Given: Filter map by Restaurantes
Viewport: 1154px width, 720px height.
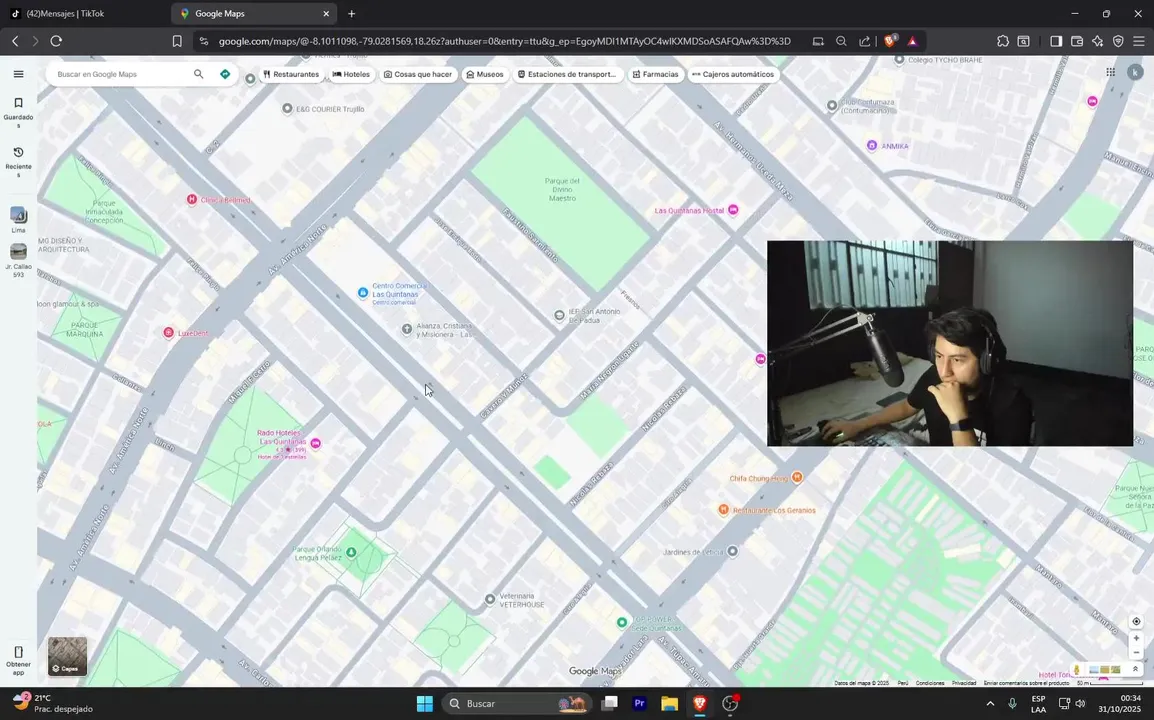Looking at the screenshot, I should coord(291,74).
